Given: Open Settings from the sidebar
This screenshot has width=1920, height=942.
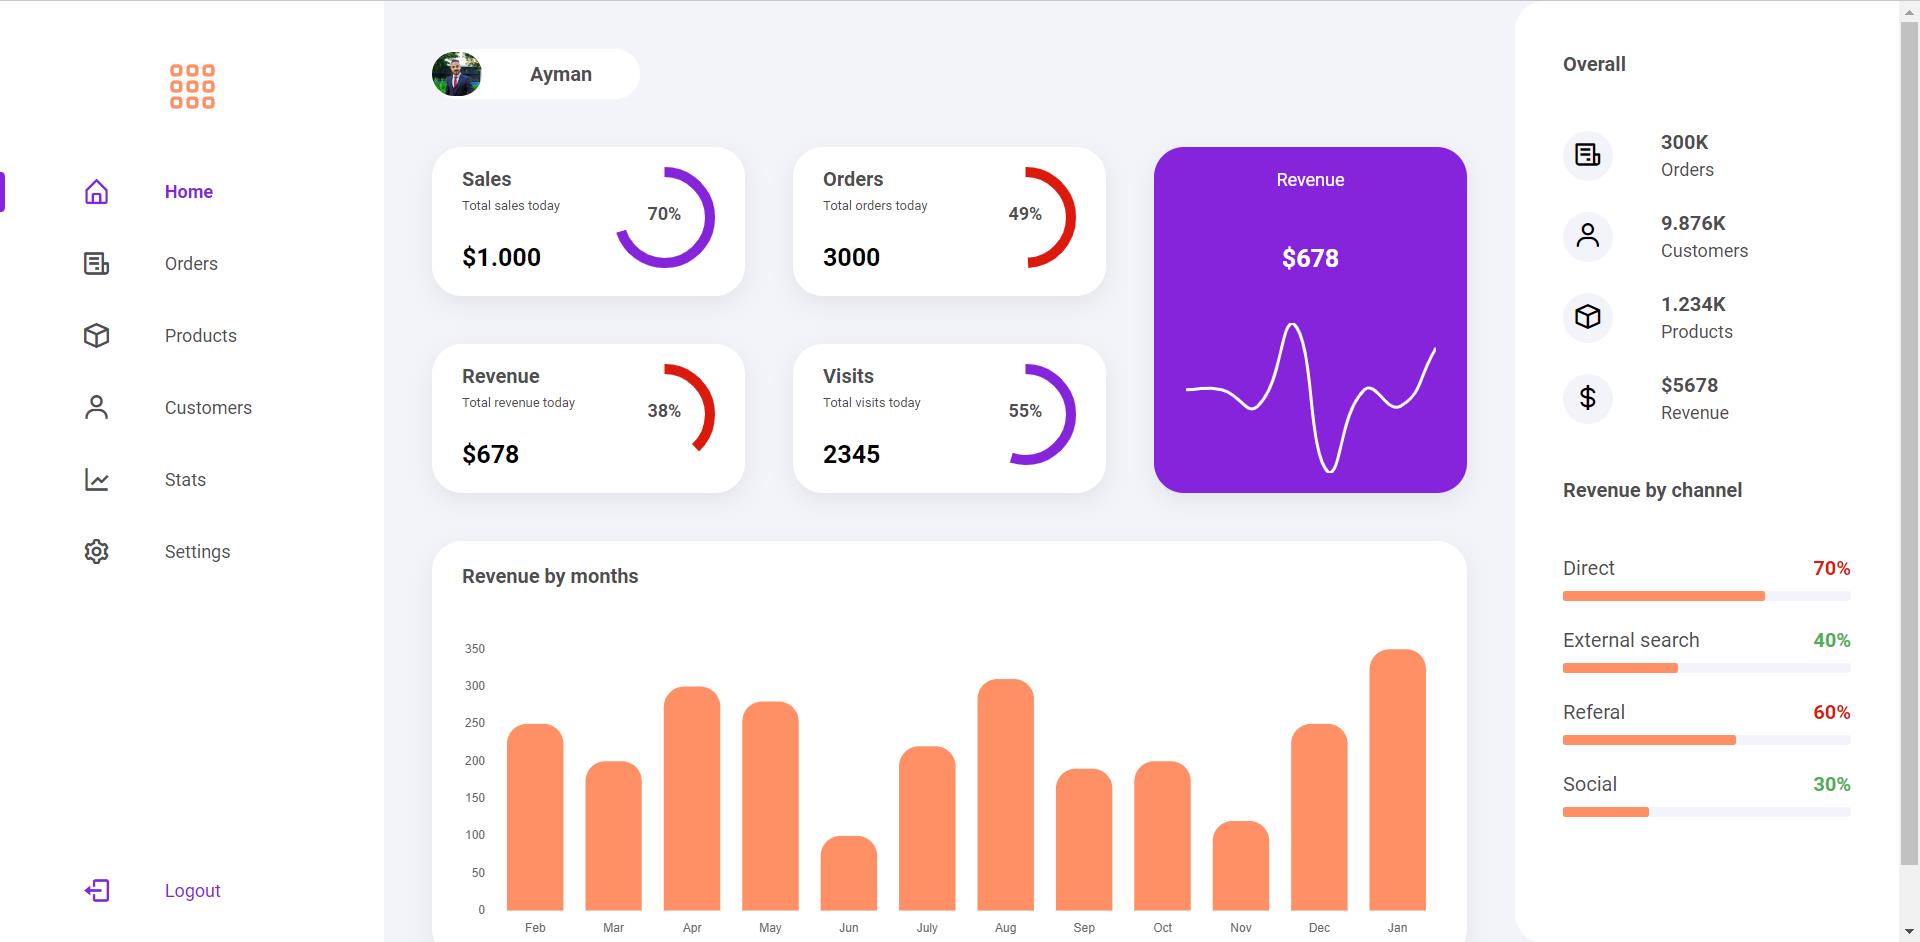Looking at the screenshot, I should 197,552.
